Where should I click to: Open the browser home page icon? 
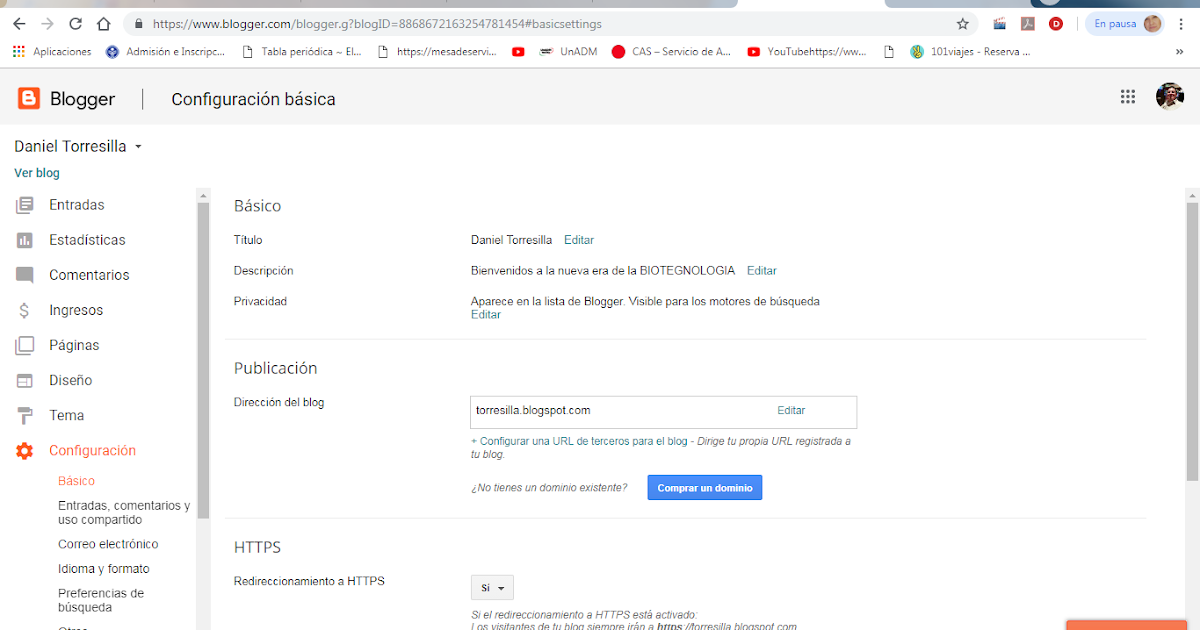[x=104, y=23]
